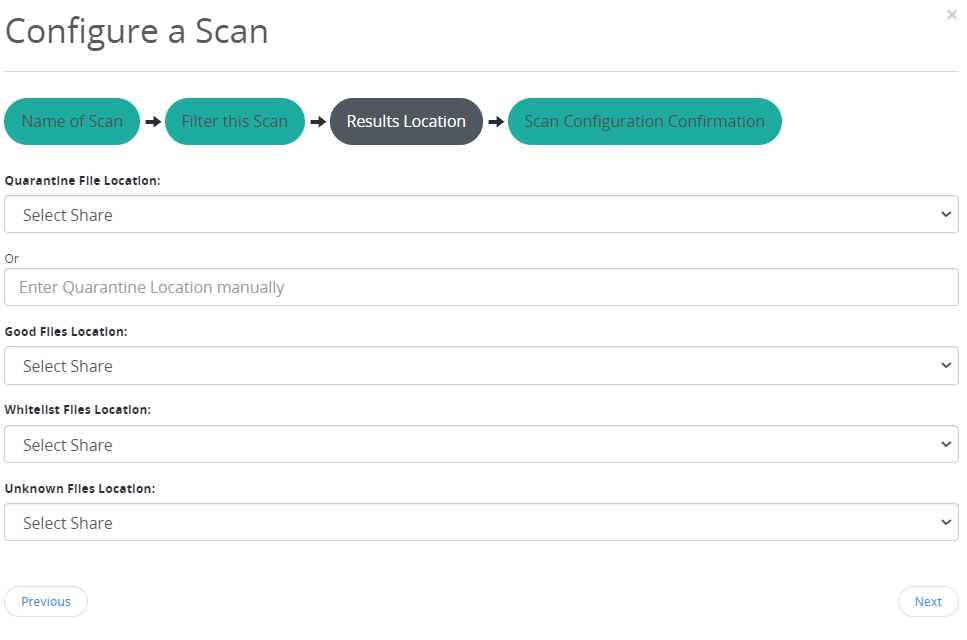The width and height of the screenshot is (967, 640).
Task: Click the Configure a Scan heading
Action: tap(137, 31)
